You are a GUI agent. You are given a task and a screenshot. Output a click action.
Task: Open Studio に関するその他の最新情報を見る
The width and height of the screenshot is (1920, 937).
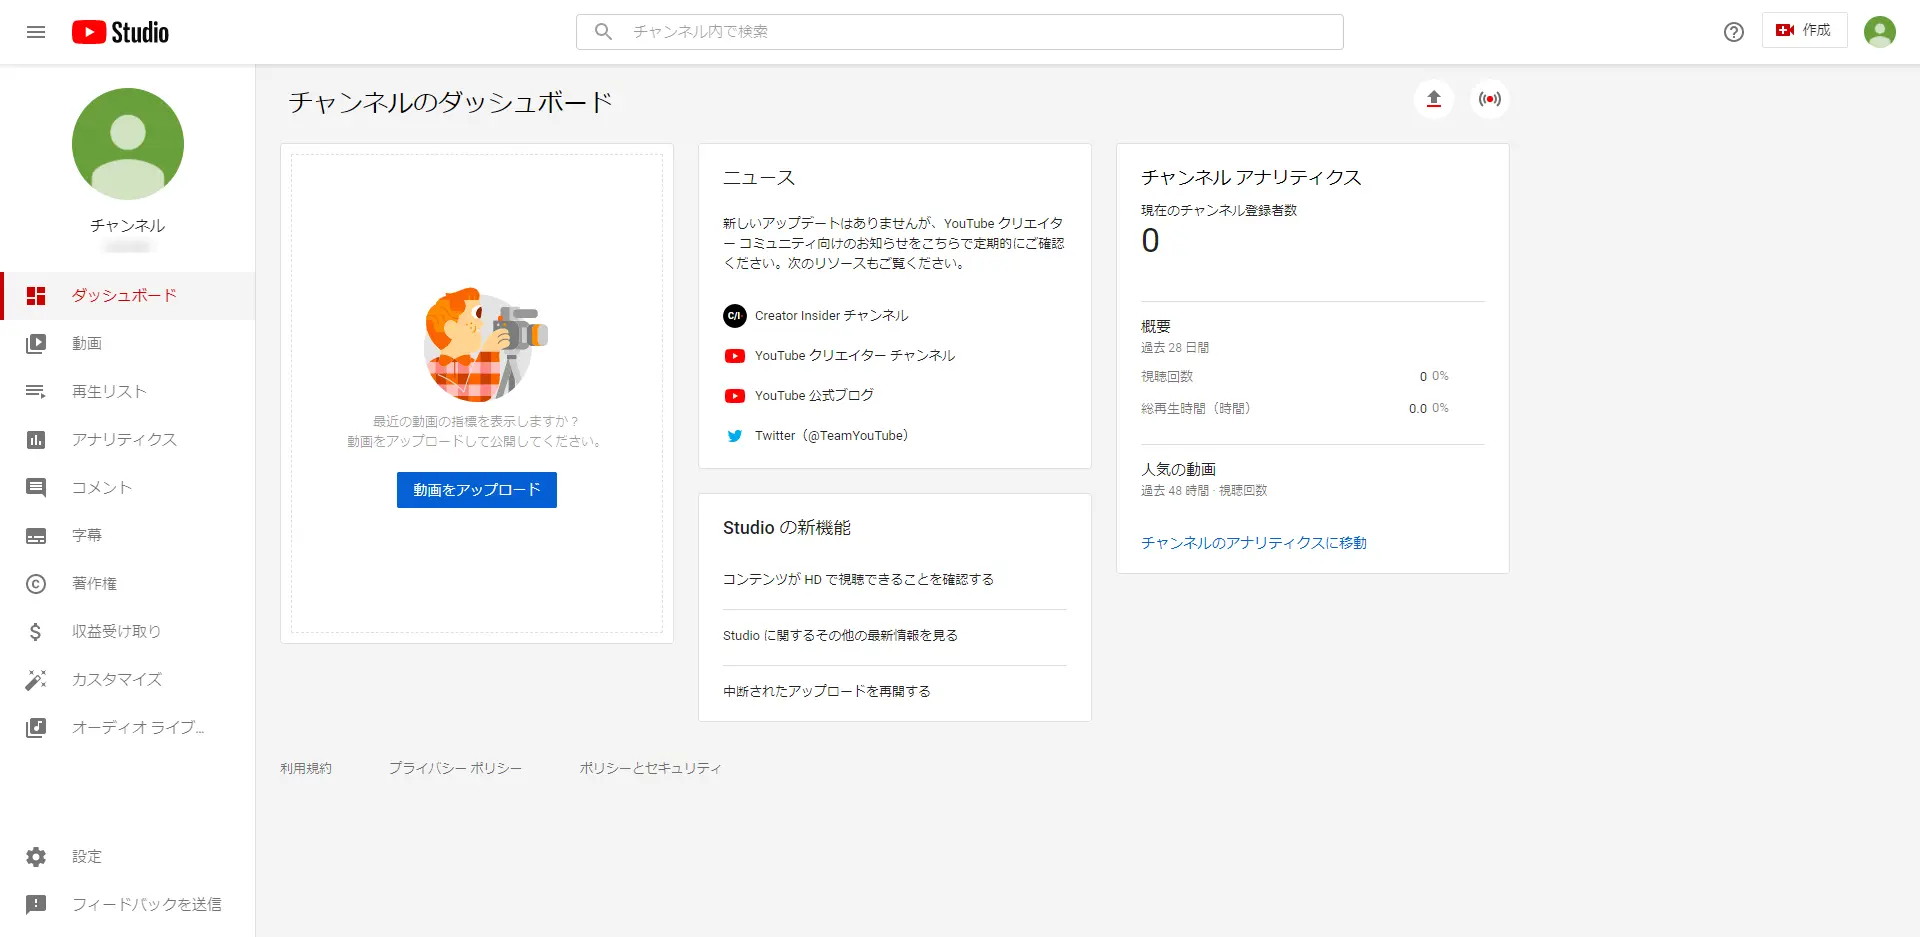840,636
